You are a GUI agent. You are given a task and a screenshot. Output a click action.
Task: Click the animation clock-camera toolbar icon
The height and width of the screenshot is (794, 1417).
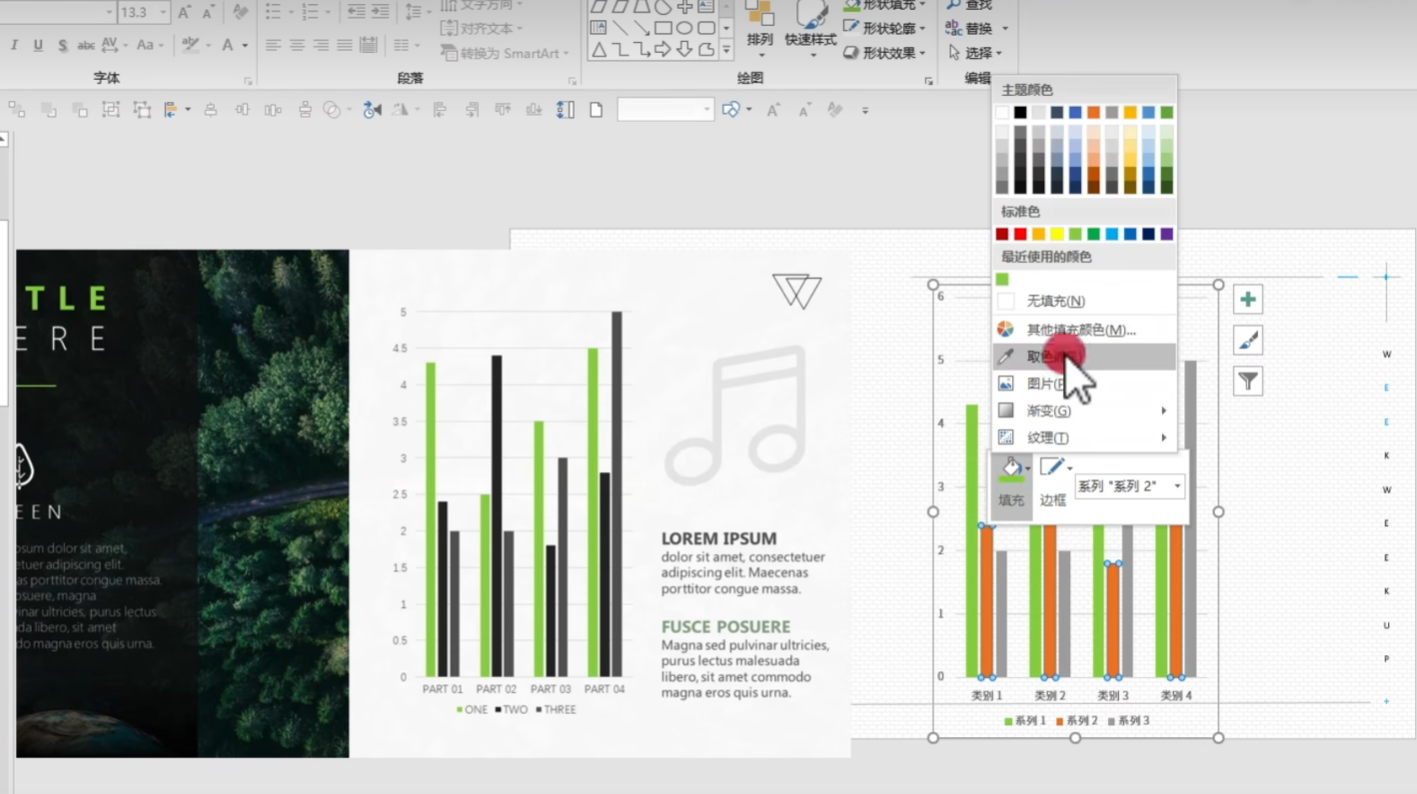tap(372, 110)
